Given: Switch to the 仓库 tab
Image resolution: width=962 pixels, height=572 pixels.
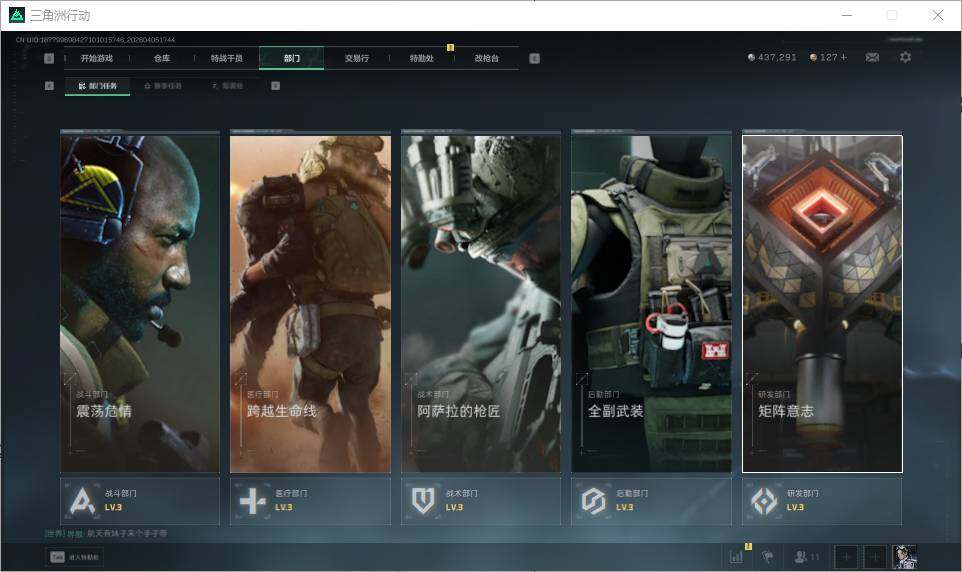Looking at the screenshot, I should pyautogui.click(x=162, y=58).
